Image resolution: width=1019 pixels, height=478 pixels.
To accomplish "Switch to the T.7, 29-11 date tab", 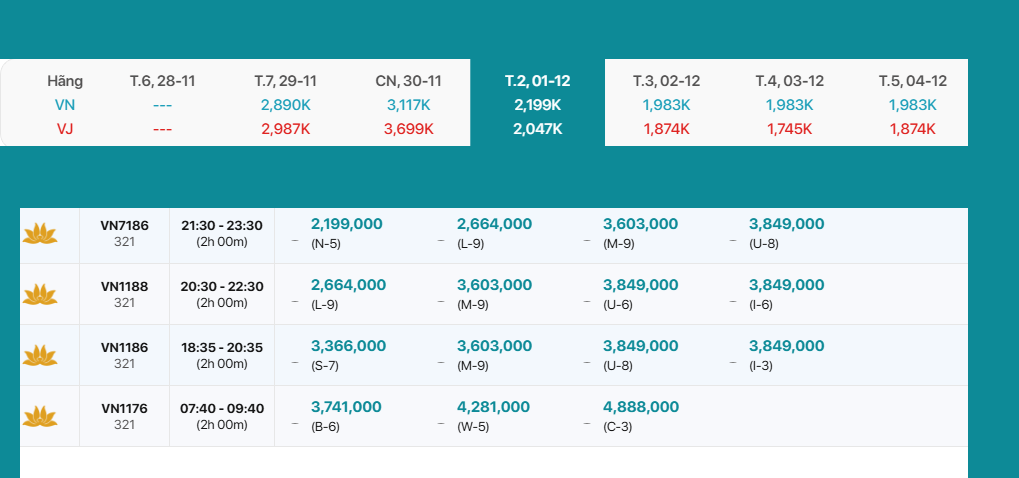I will pyautogui.click(x=285, y=81).
